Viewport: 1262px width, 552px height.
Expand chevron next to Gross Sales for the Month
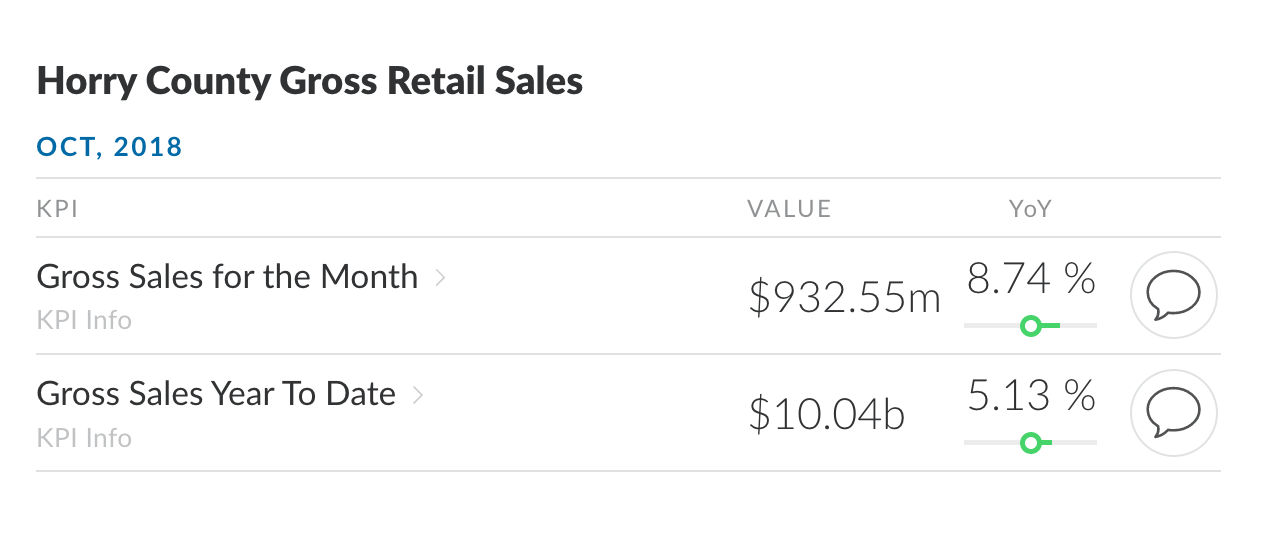(x=440, y=278)
